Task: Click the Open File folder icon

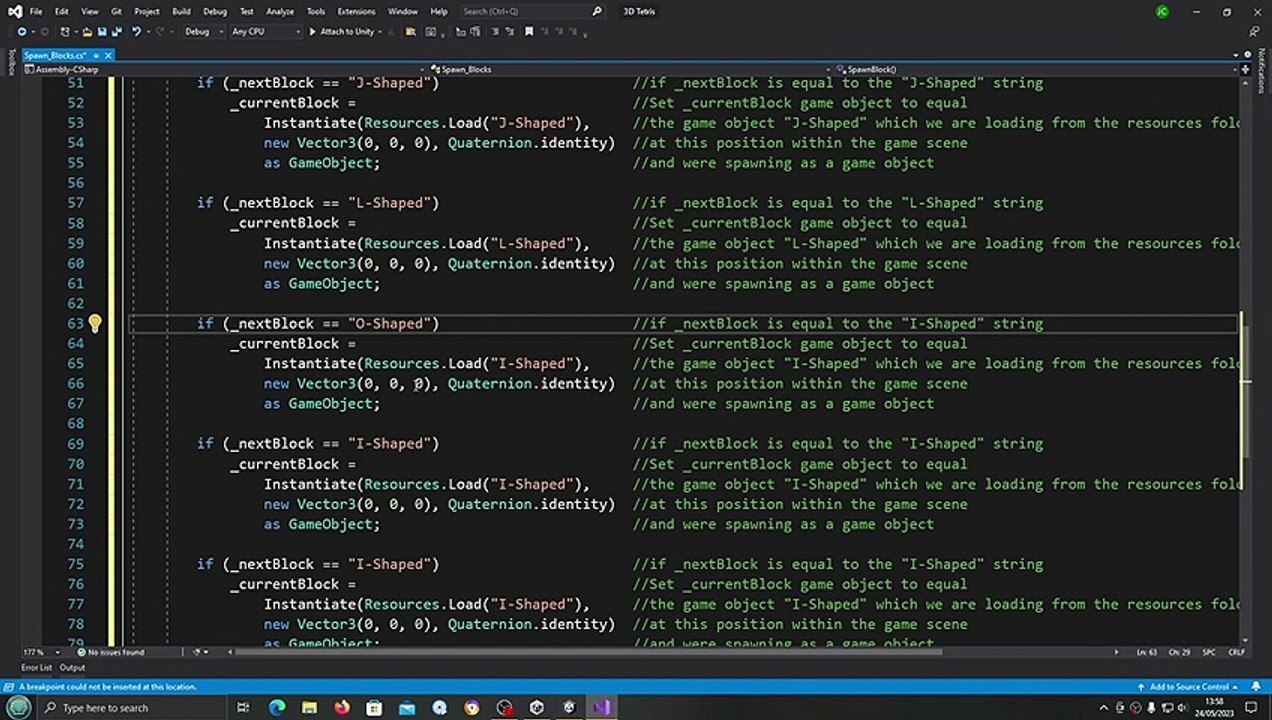Action: tap(87, 32)
